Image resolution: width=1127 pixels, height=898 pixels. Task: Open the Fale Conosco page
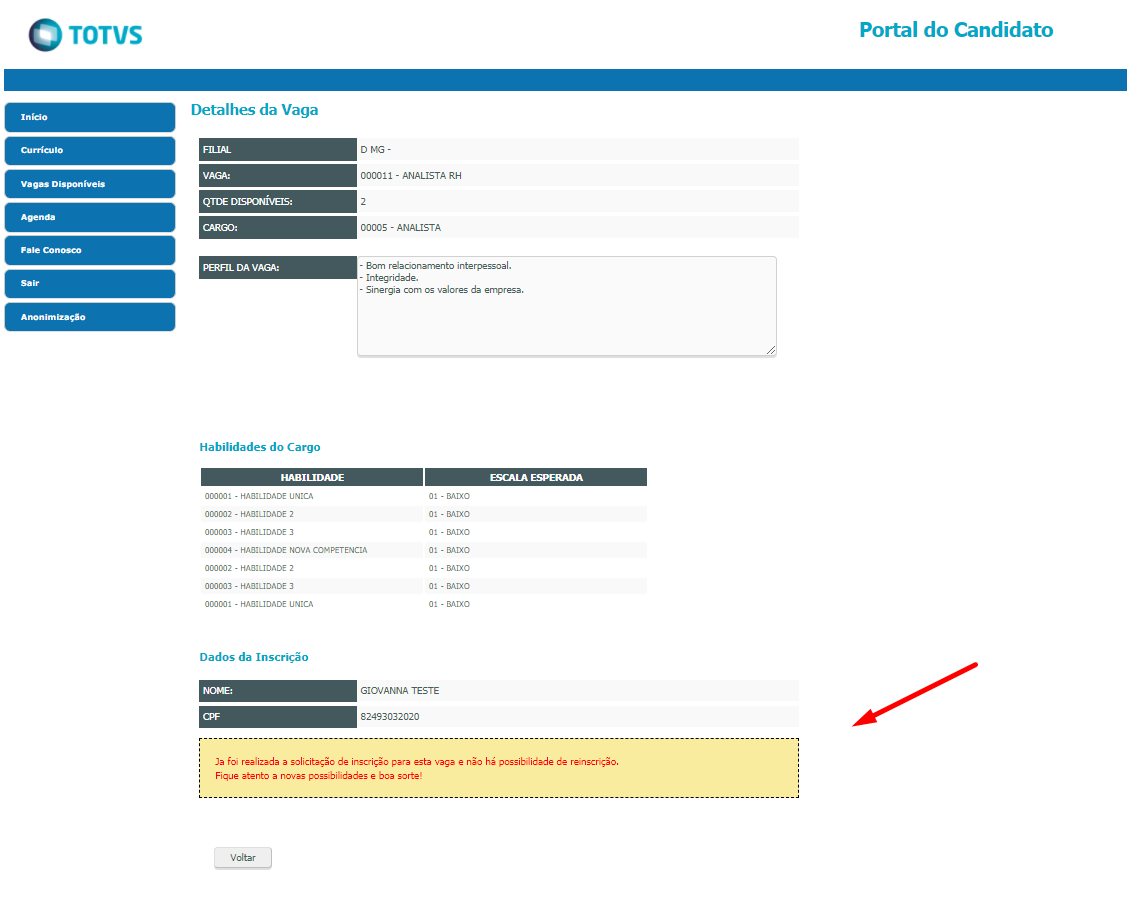(89, 250)
